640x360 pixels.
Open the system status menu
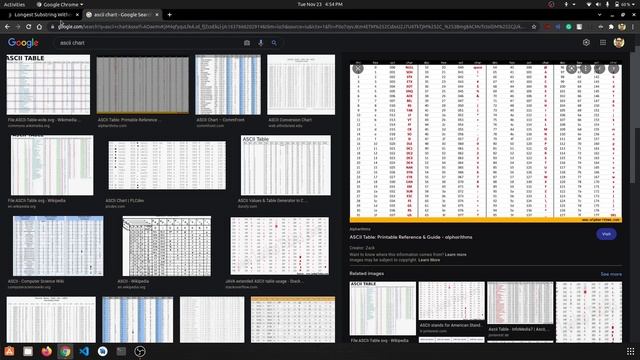pos(609,4)
